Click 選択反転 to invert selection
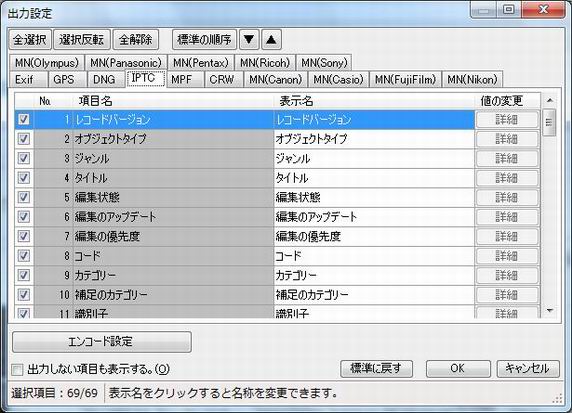 pos(82,39)
